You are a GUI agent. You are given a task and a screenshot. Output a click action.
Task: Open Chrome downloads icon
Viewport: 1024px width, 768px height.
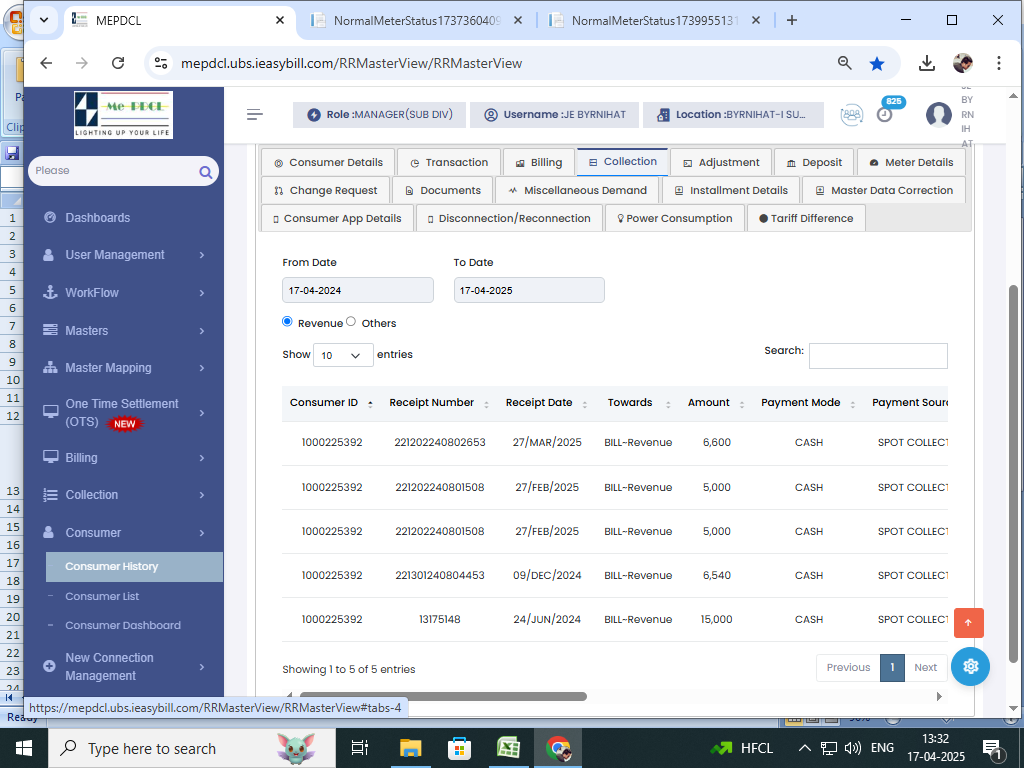click(926, 63)
